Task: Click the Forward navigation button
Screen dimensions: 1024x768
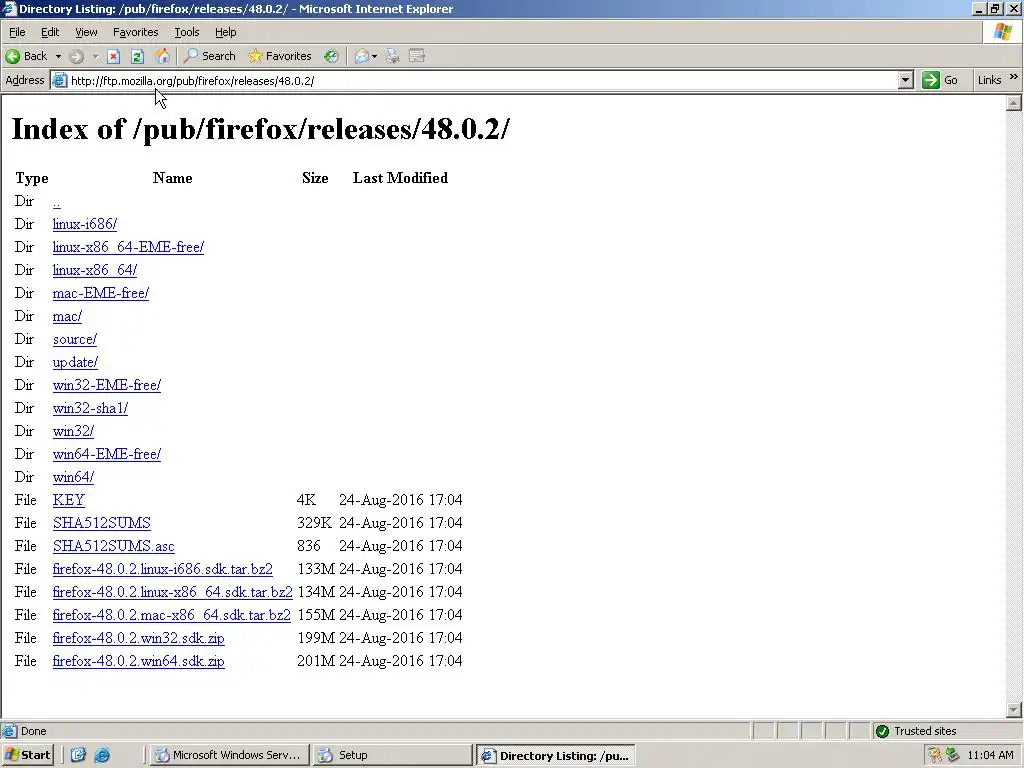Action: pyautogui.click(x=76, y=56)
